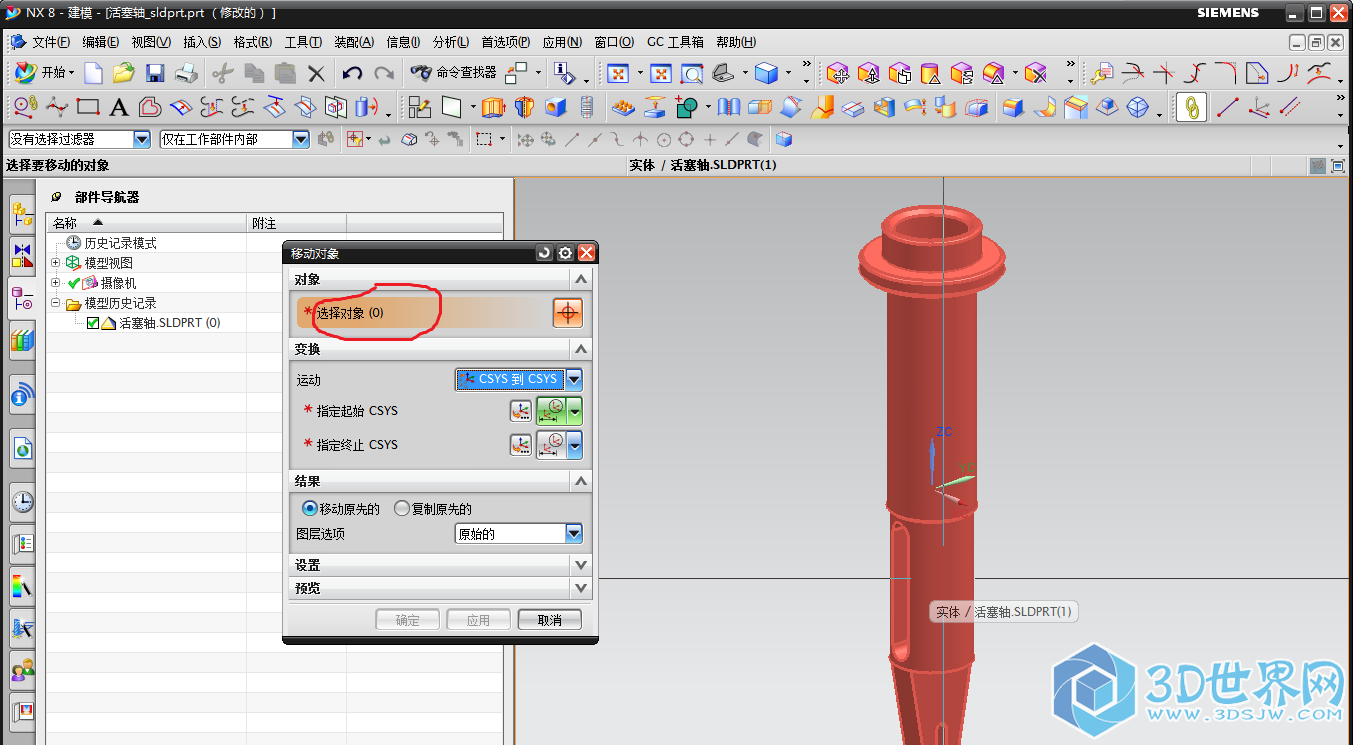Activate the magnifier zoom tool

click(692, 73)
